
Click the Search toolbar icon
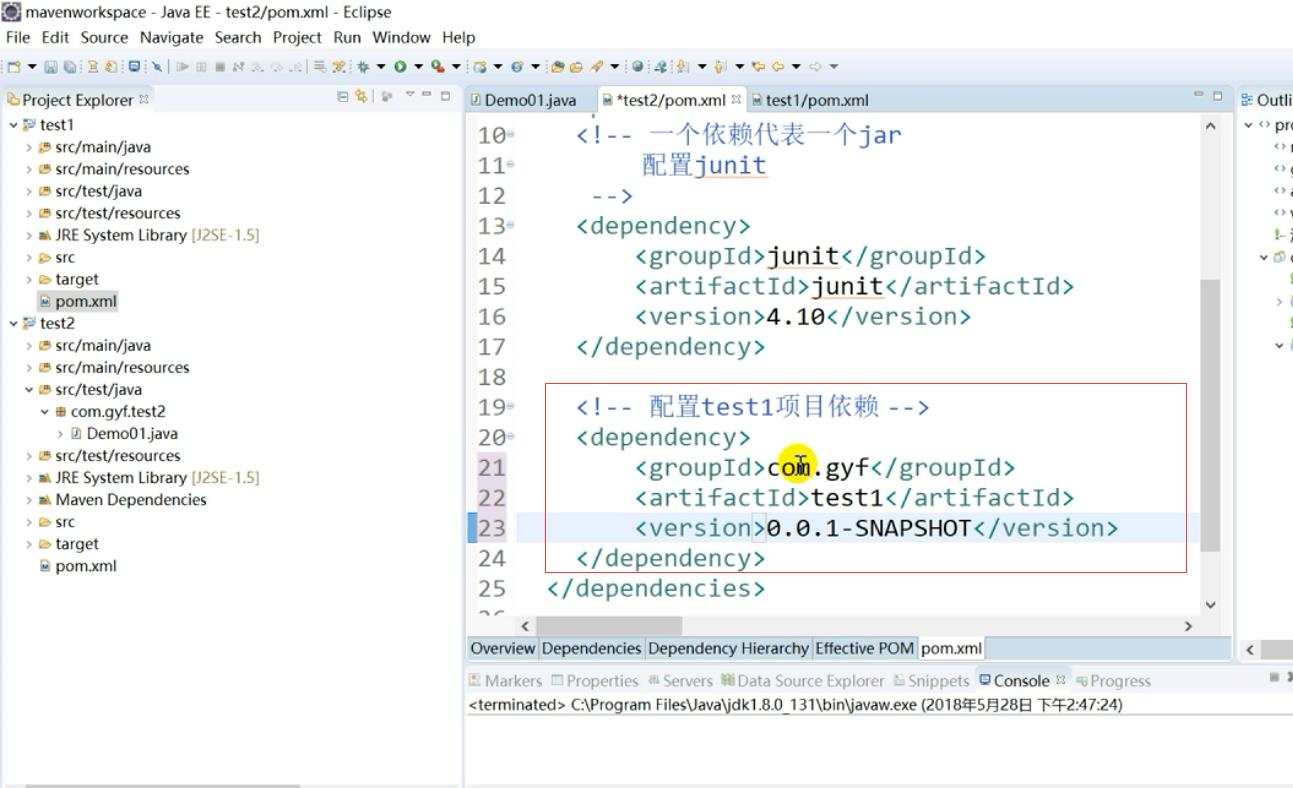click(x=596, y=67)
